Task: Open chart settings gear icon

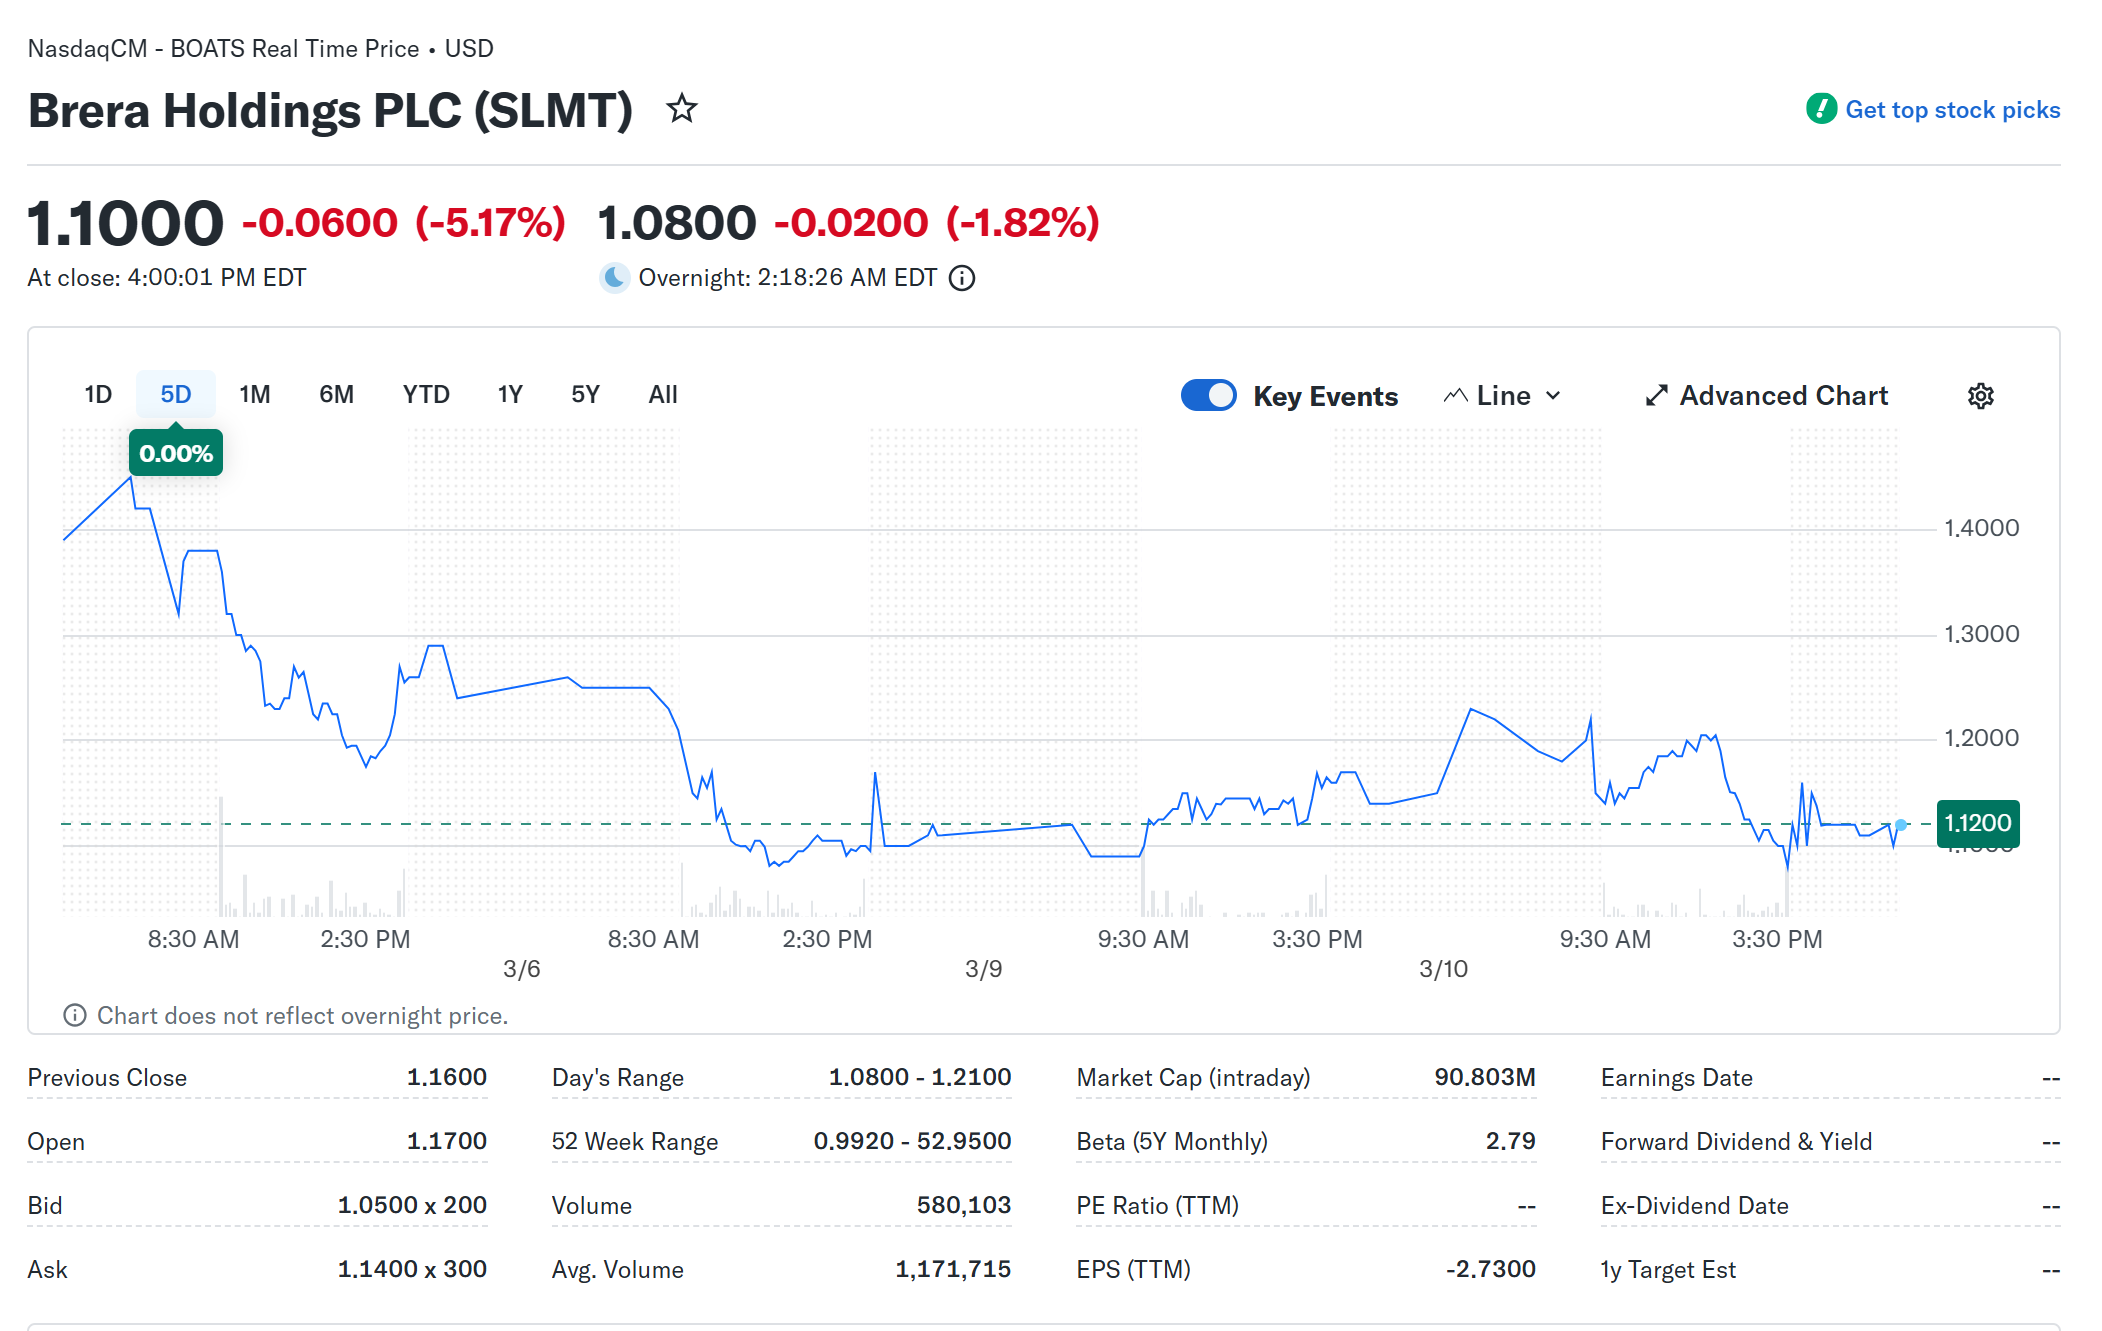Action: pos(1980,396)
